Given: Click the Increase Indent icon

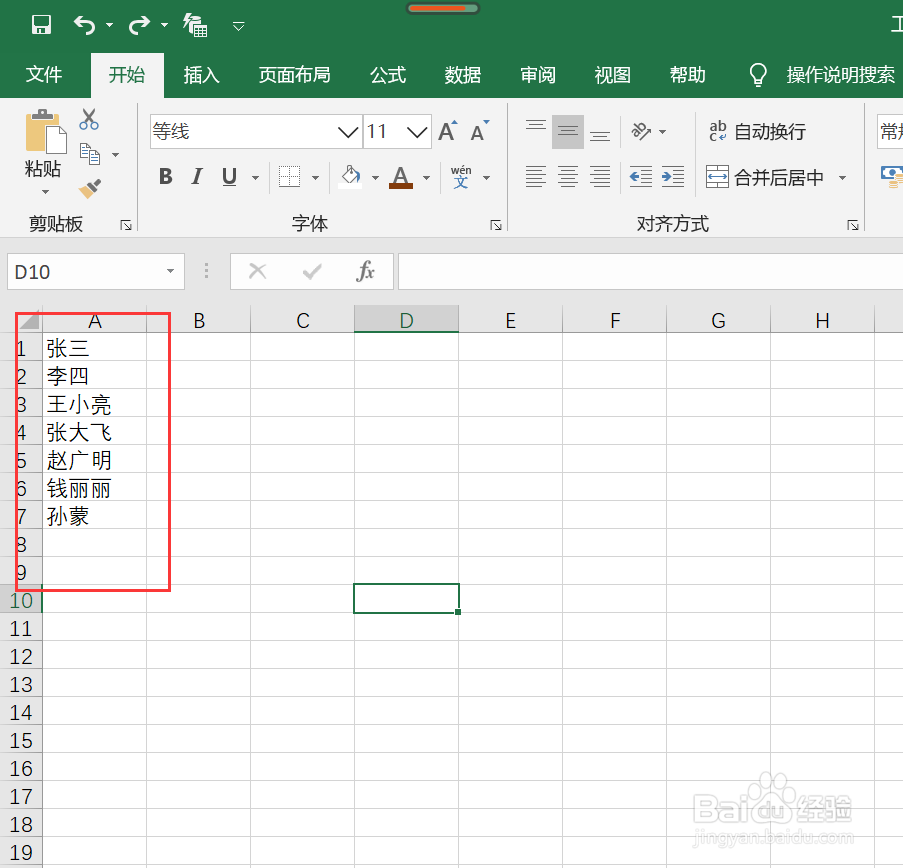Looking at the screenshot, I should pos(673,177).
